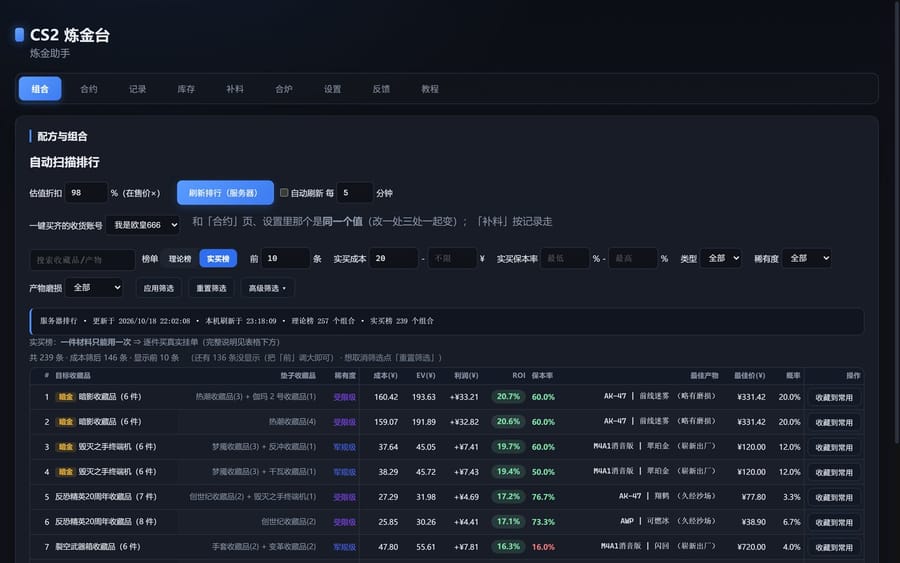Click the 重置筛选 button
The width and height of the screenshot is (900, 563).
(211, 288)
